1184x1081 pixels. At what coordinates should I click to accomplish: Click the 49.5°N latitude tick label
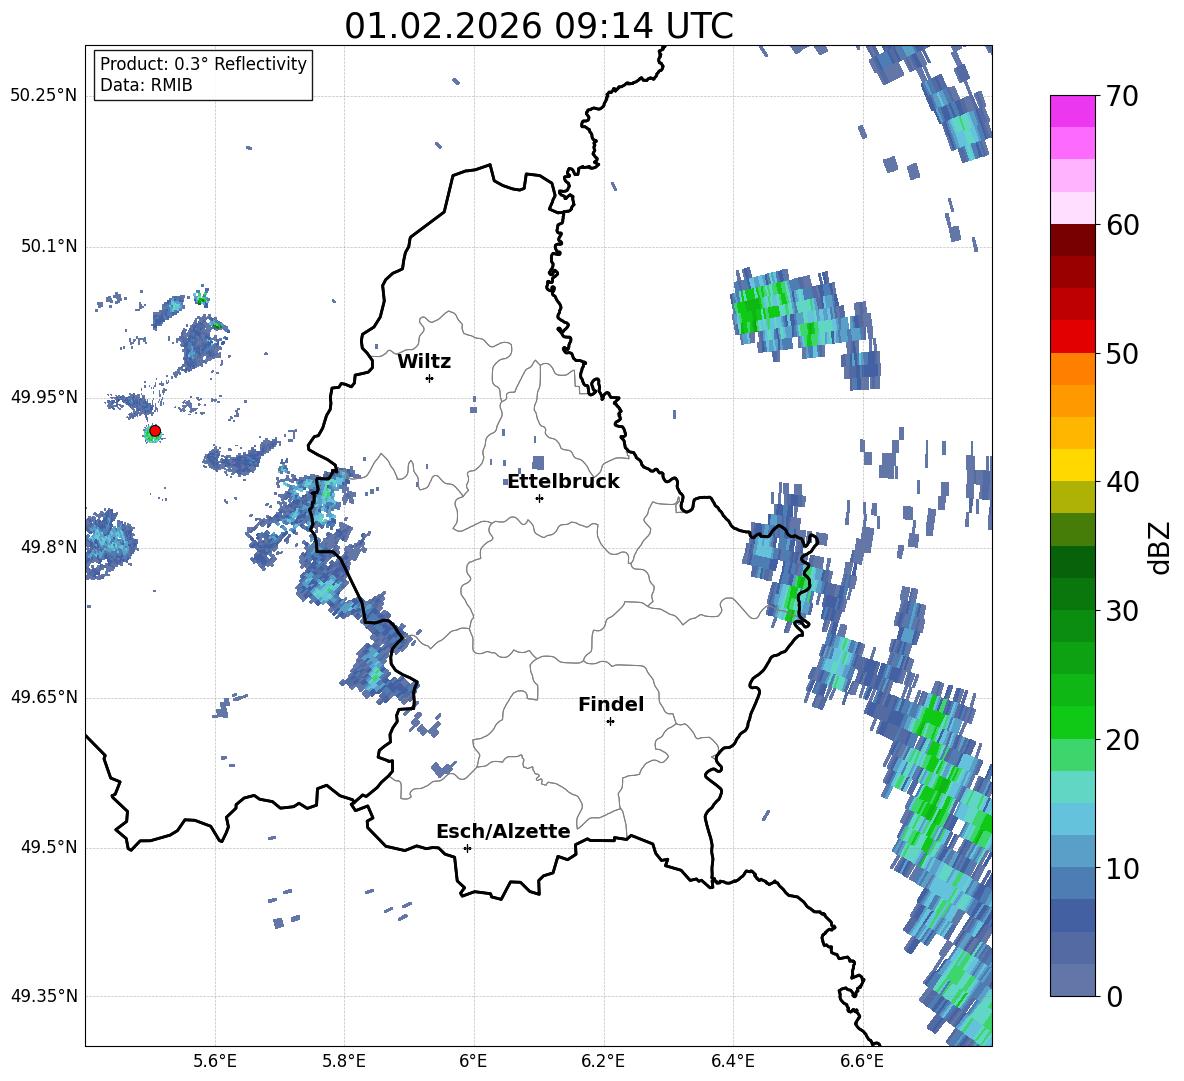tap(48, 846)
